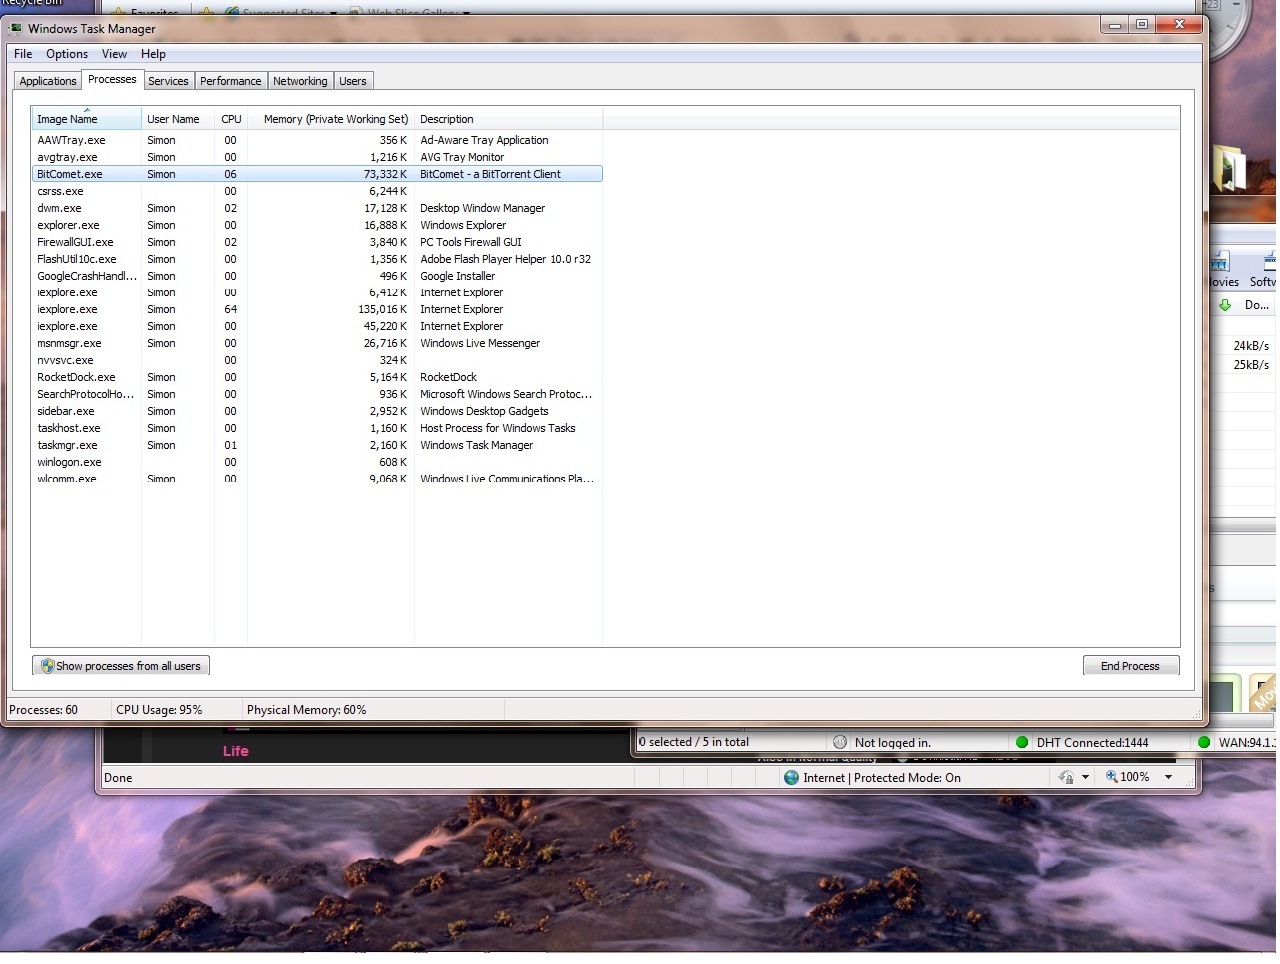
Task: Switch to the Services tab
Action: tap(168, 81)
